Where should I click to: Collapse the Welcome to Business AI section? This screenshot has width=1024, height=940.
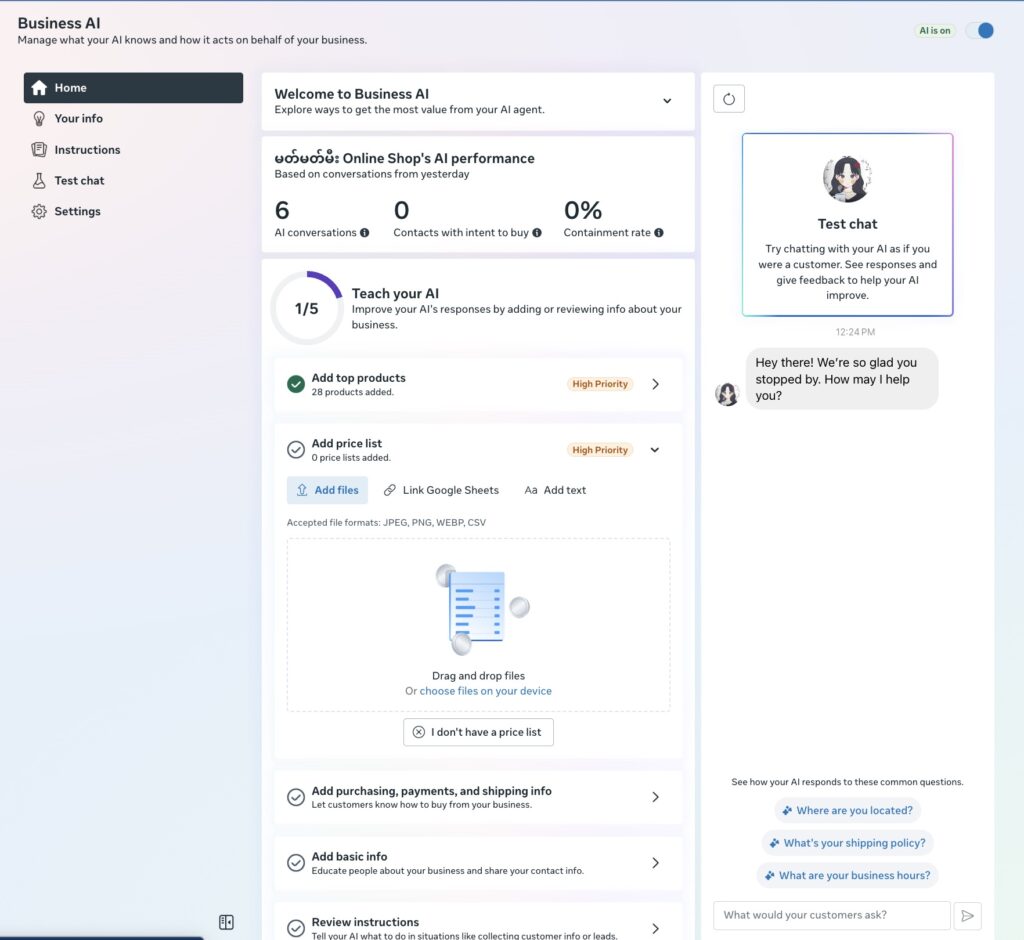(x=667, y=101)
